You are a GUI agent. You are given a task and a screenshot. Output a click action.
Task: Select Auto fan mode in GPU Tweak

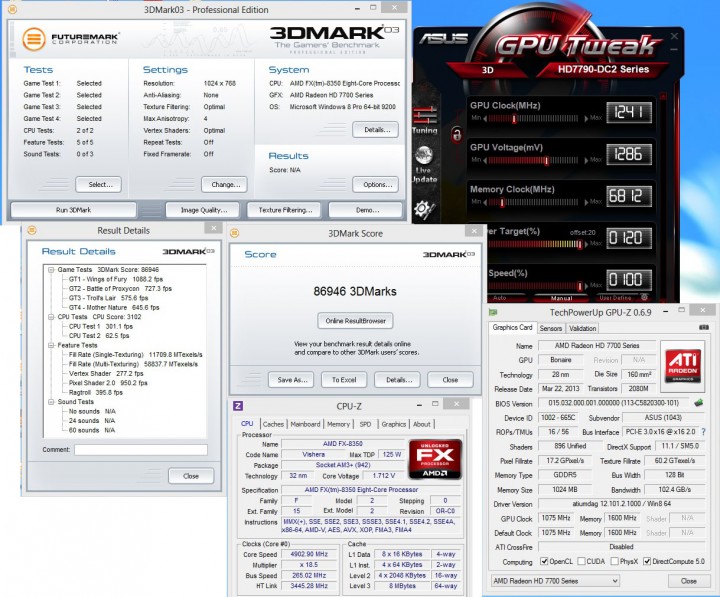[500, 298]
